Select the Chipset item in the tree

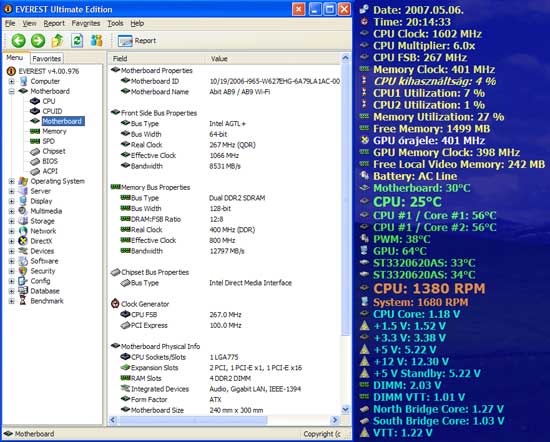coord(54,151)
